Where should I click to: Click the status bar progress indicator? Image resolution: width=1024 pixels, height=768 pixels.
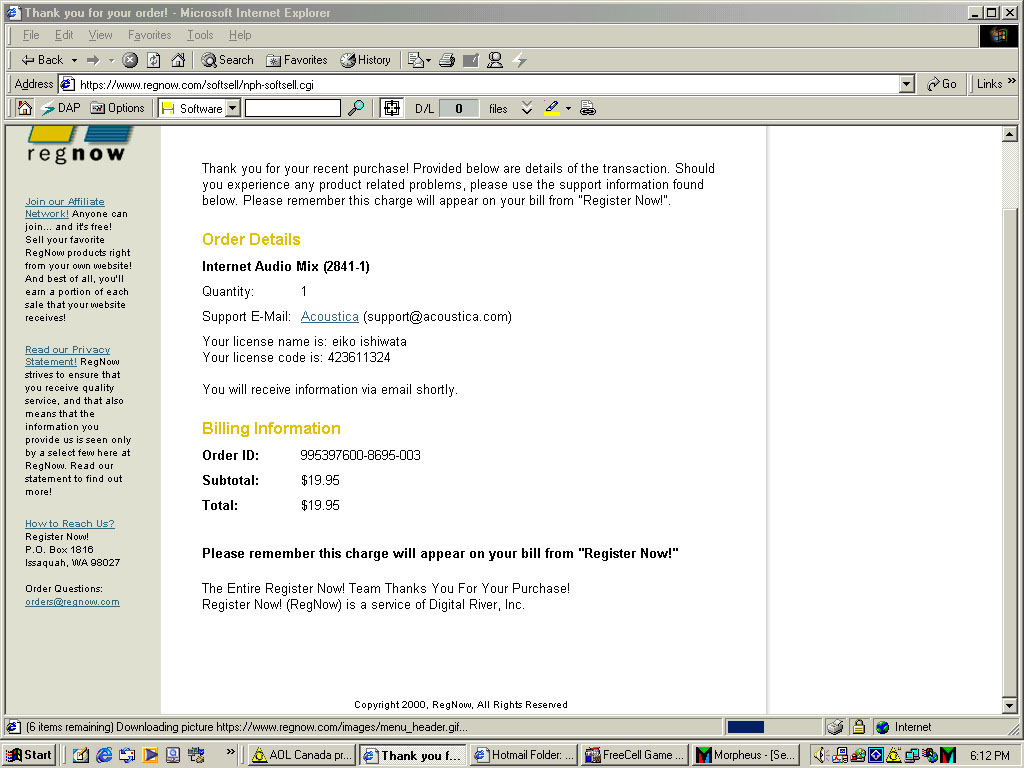(x=746, y=727)
